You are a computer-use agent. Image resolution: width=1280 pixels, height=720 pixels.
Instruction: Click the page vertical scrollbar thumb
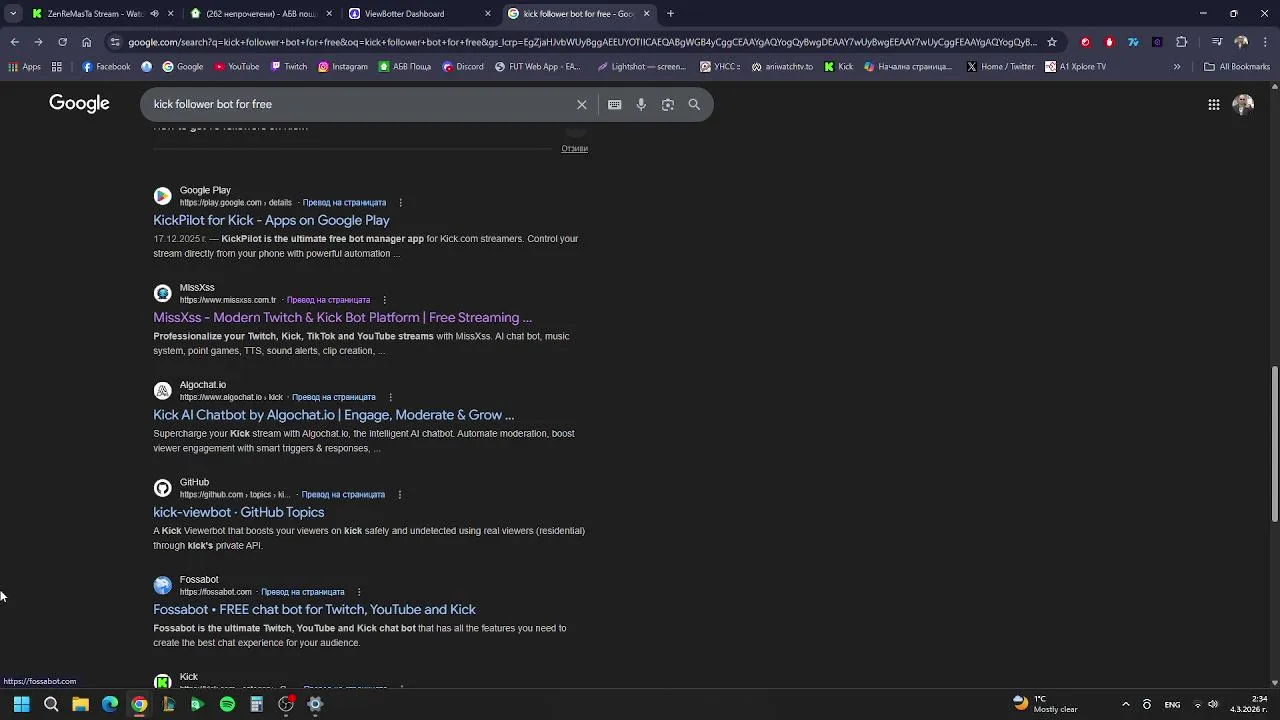[1274, 444]
